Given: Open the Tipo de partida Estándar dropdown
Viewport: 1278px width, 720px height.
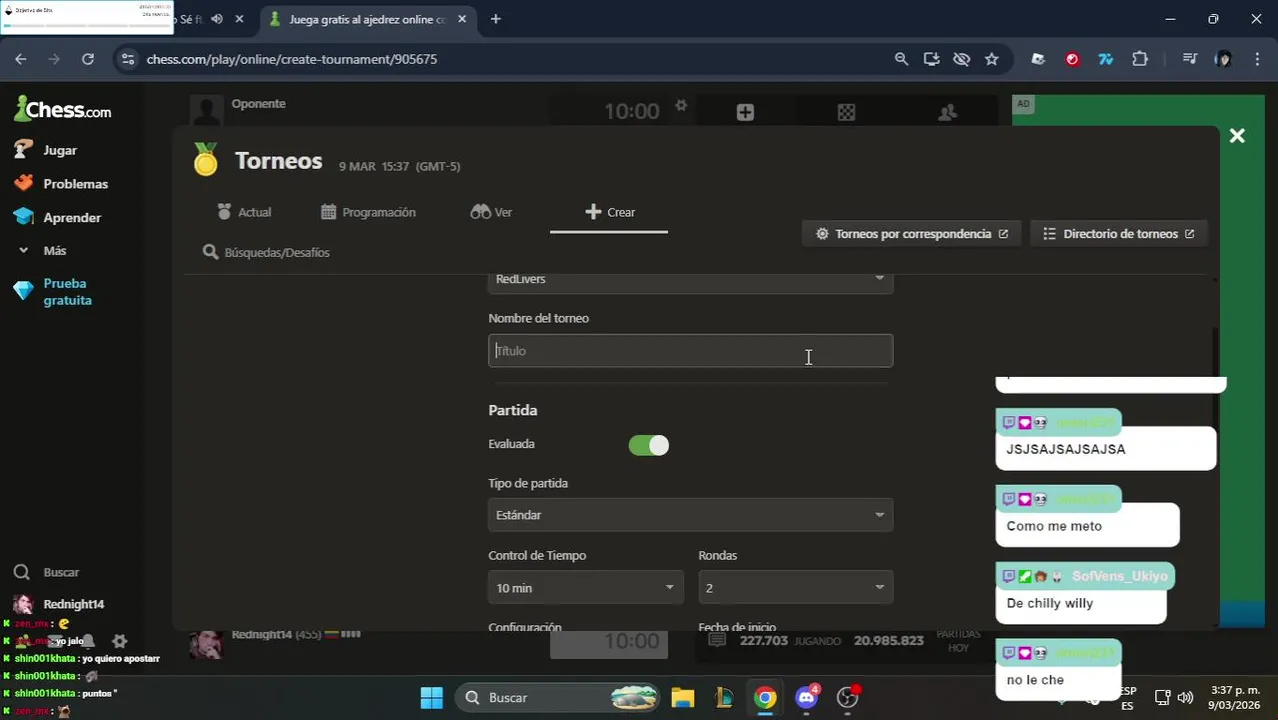Looking at the screenshot, I should [690, 515].
